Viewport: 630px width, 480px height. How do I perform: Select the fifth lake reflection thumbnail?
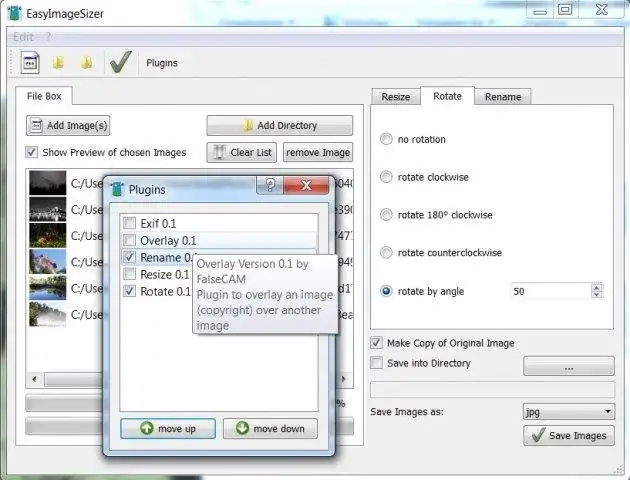pos(47,288)
